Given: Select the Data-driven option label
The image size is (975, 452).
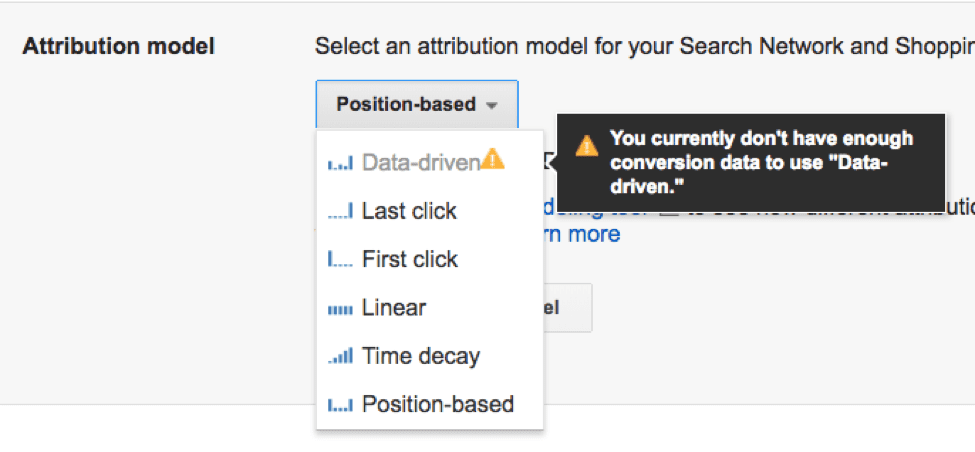Looking at the screenshot, I should [x=421, y=163].
